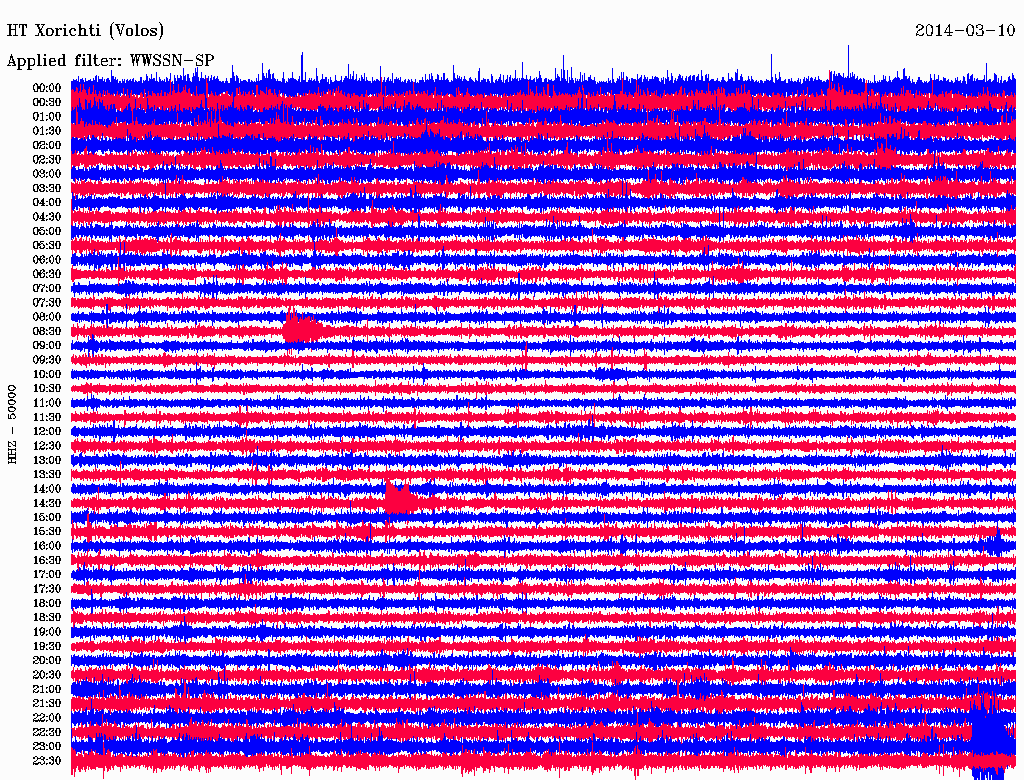The width and height of the screenshot is (1024, 780).
Task: Click the 04:00 time label
Action: (x=47, y=202)
